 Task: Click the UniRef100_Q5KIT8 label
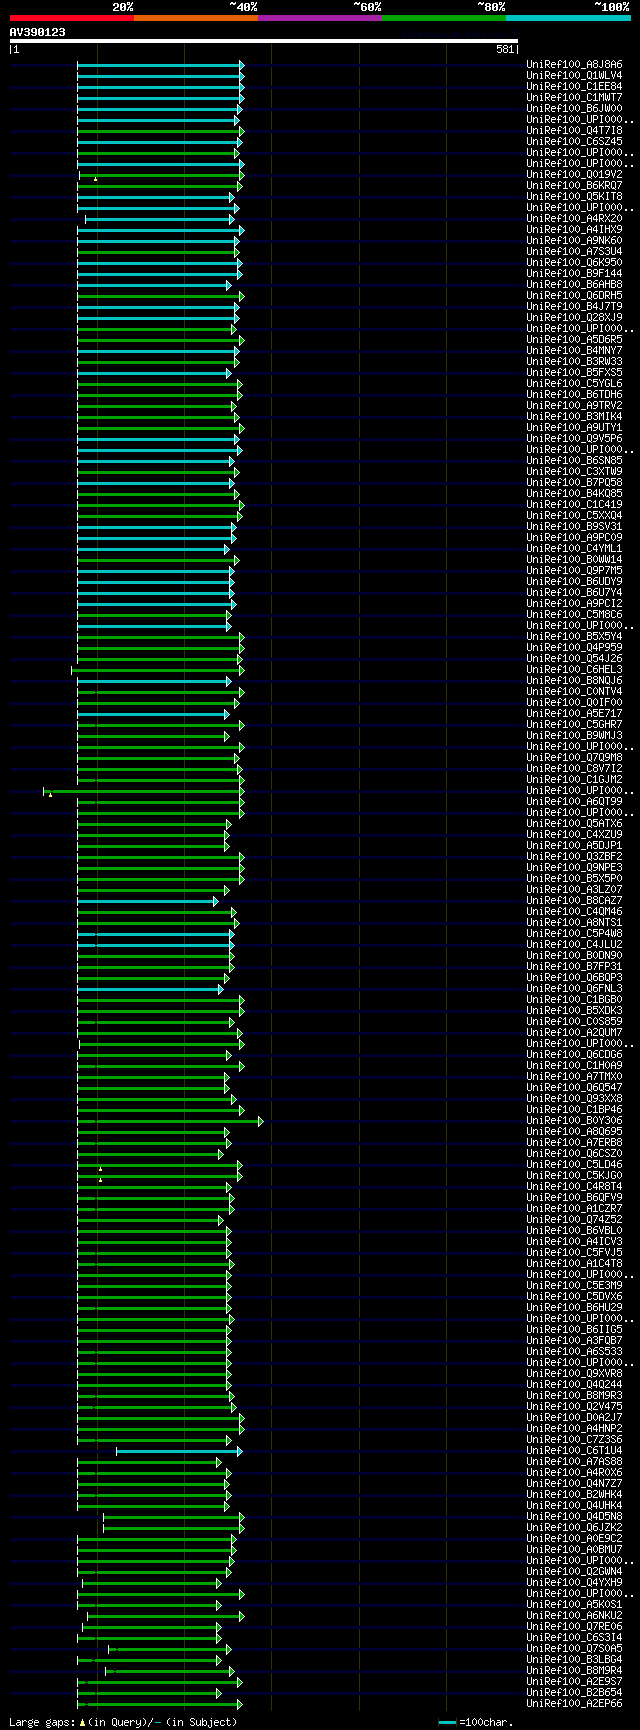574,197
